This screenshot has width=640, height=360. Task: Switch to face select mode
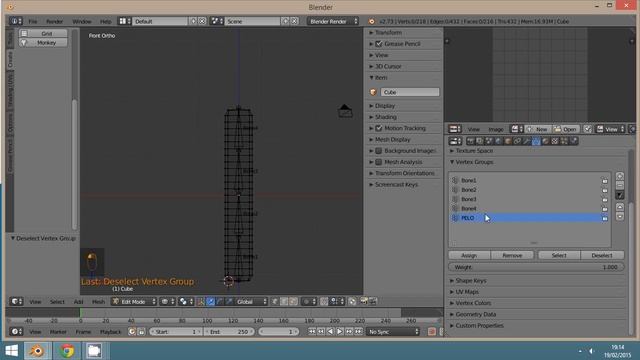293,302
